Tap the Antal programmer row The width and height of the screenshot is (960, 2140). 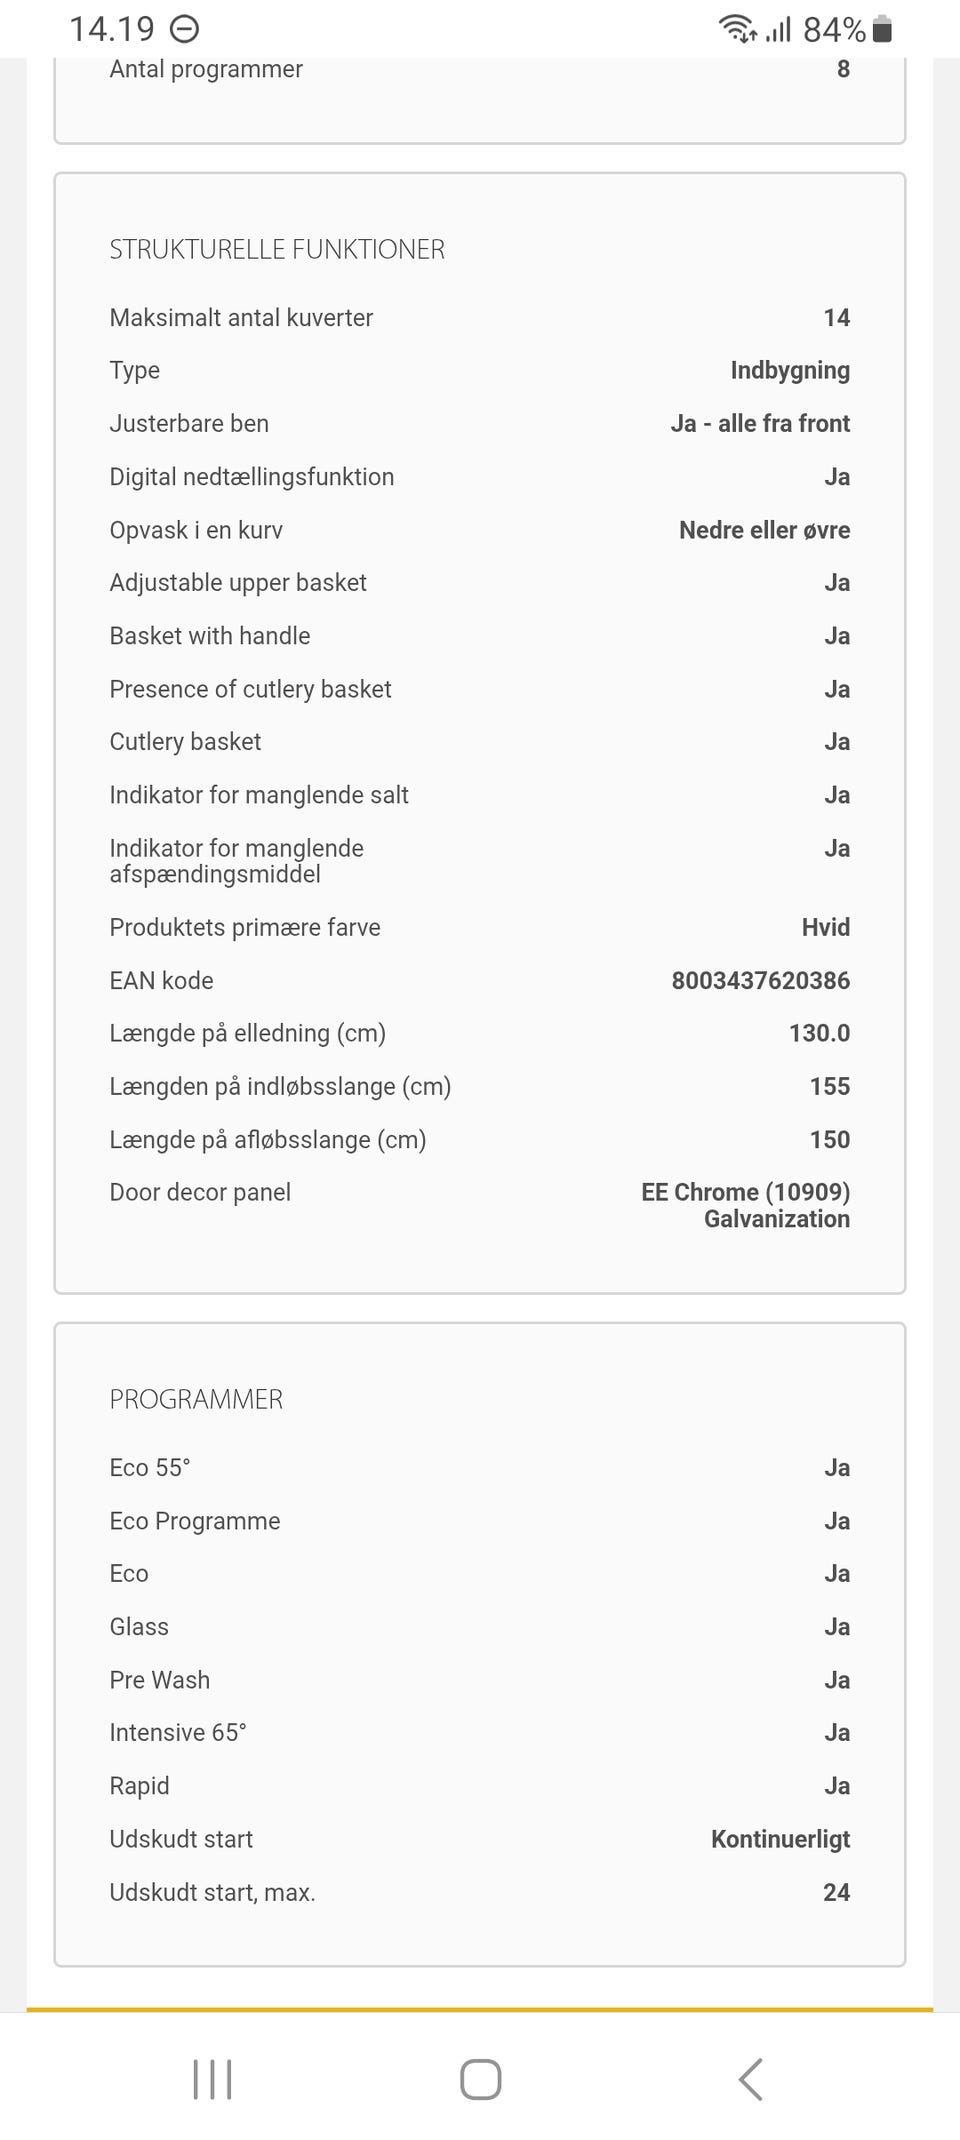click(479, 69)
